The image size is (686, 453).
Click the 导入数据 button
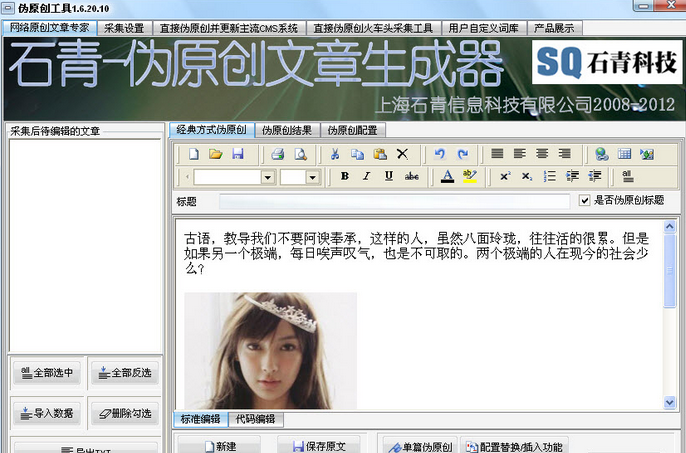coord(47,413)
